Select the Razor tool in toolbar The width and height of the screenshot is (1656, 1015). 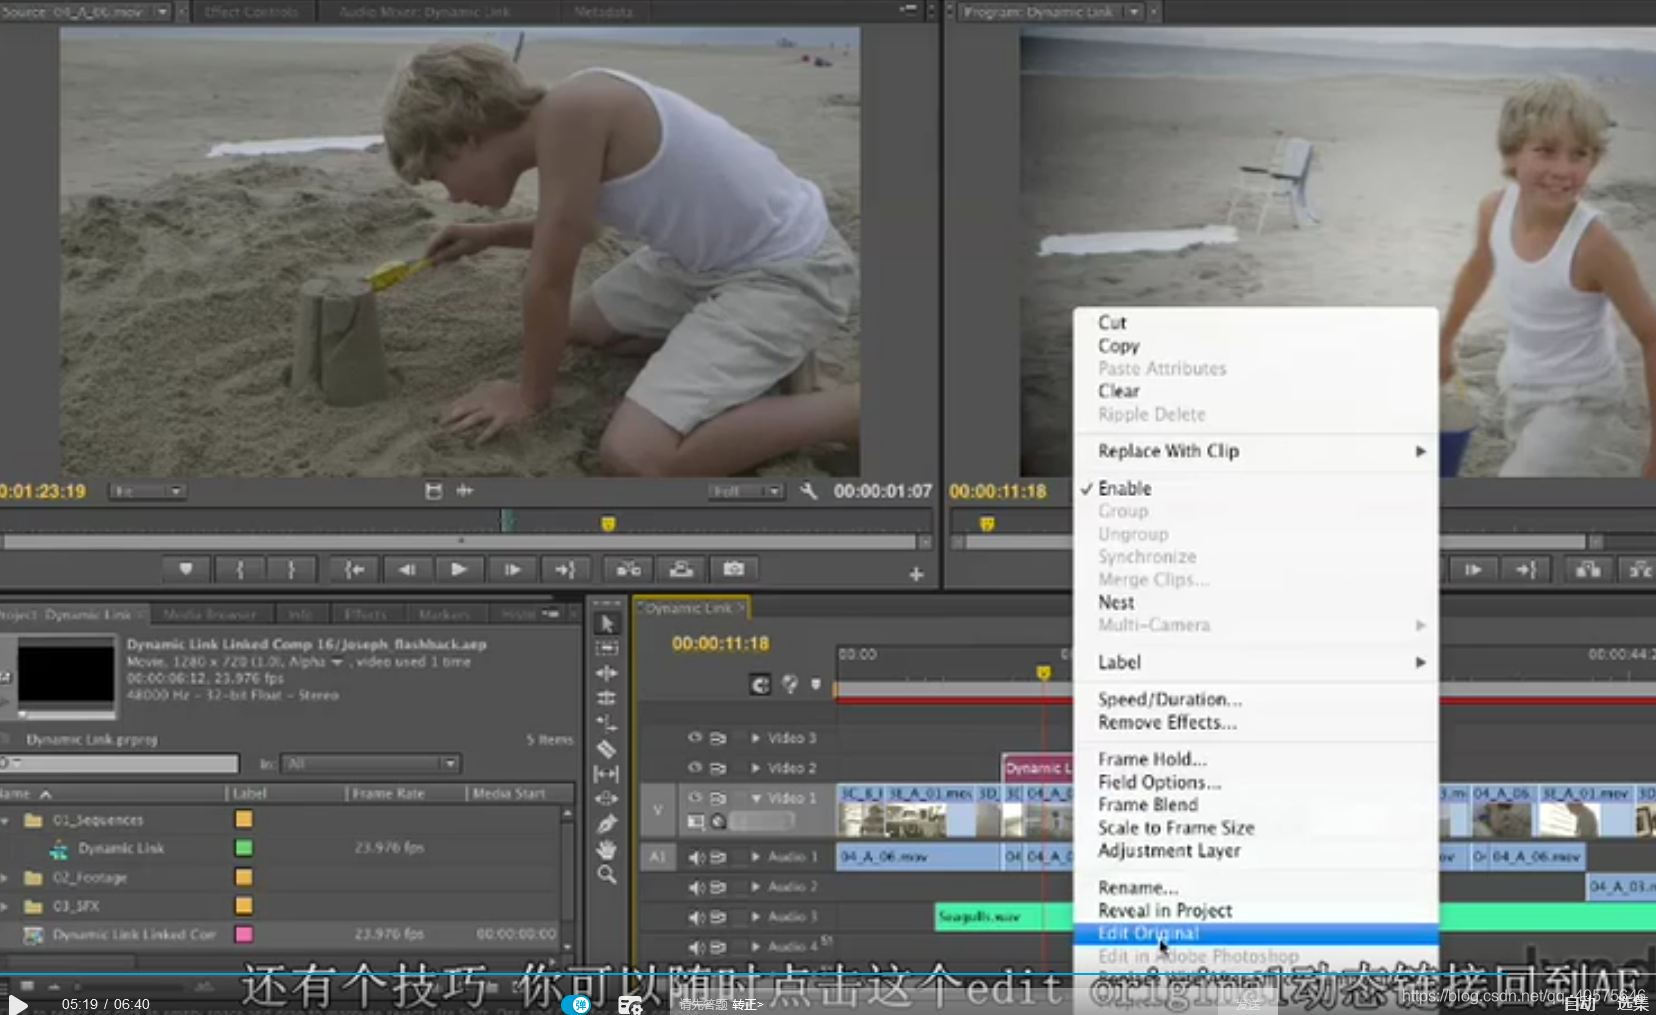point(606,748)
